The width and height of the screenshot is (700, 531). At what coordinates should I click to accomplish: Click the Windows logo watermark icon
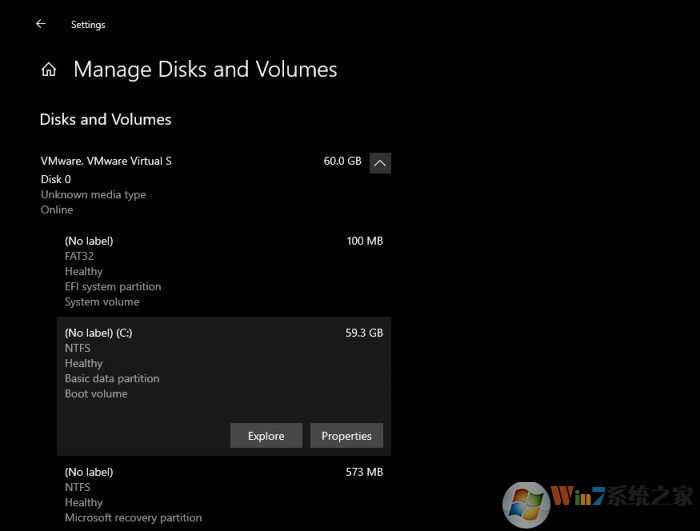[x=527, y=502]
